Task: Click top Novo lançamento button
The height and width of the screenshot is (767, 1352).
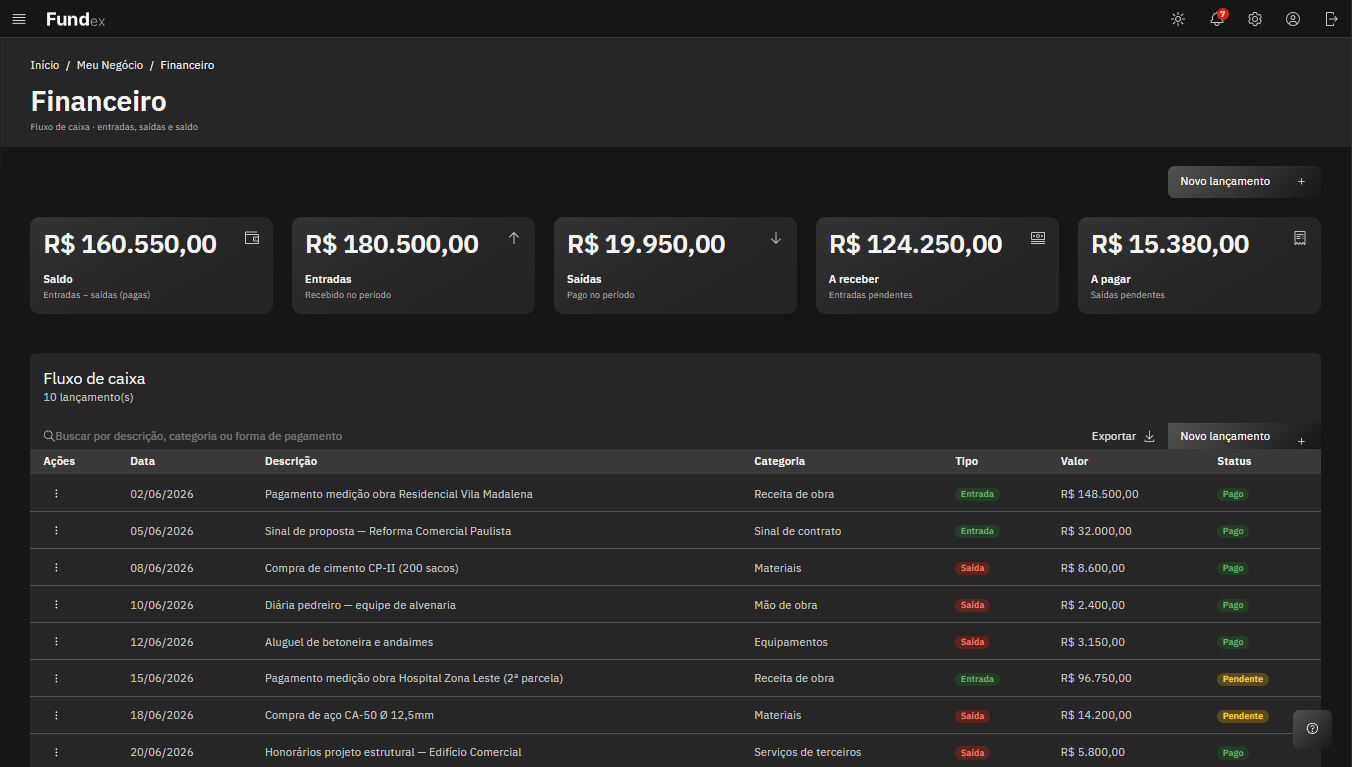Action: [1244, 182]
